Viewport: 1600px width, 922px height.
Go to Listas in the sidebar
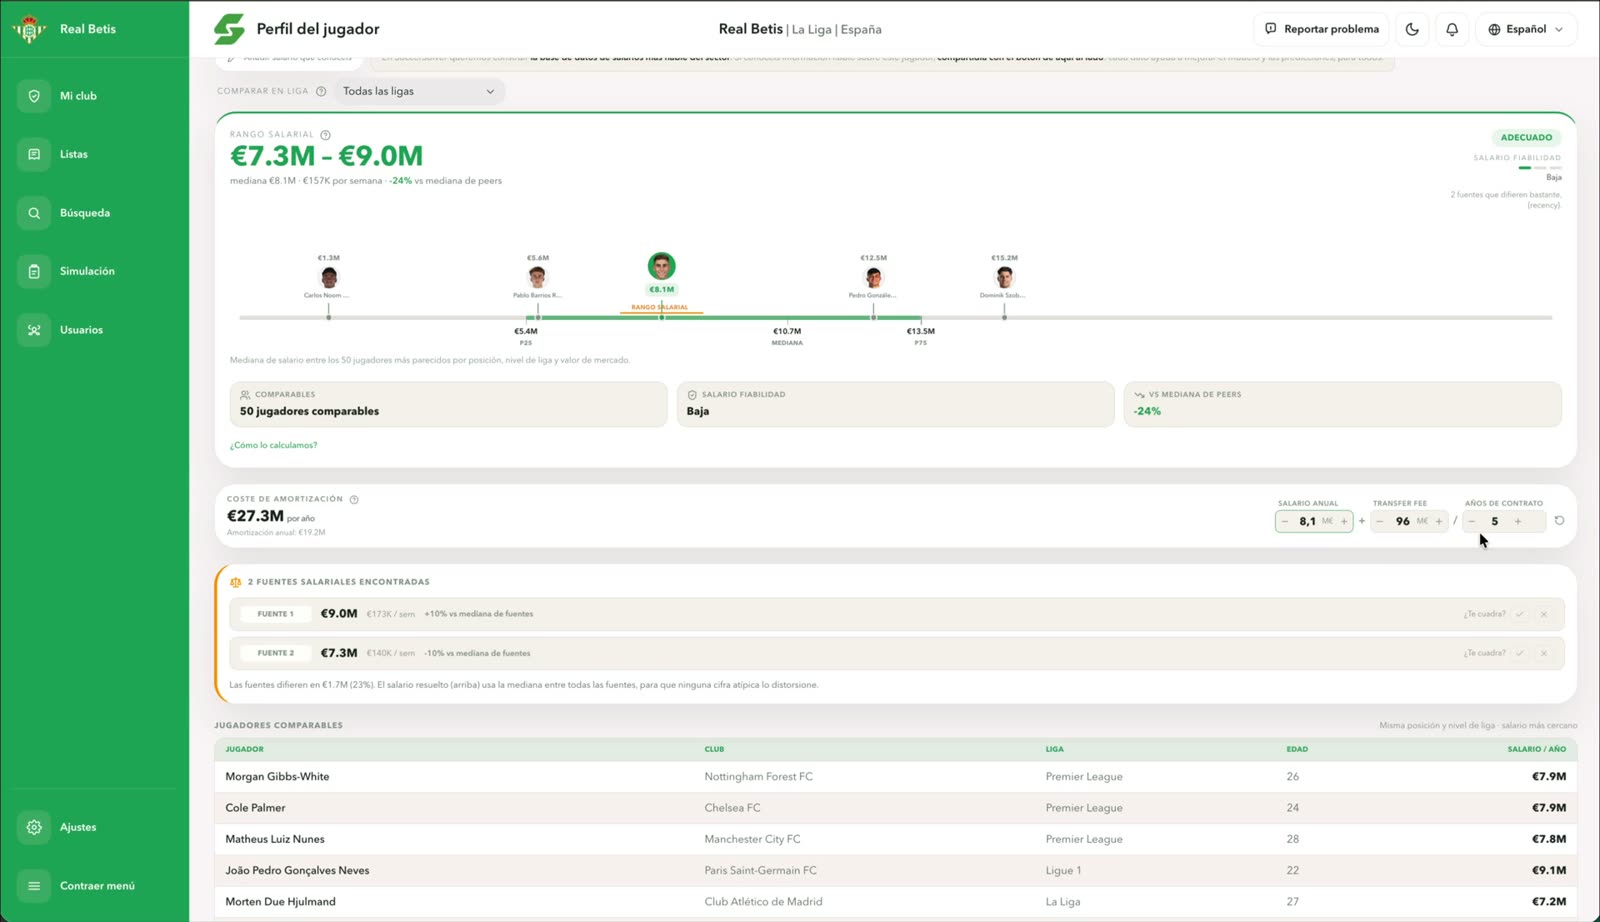[x=74, y=154]
